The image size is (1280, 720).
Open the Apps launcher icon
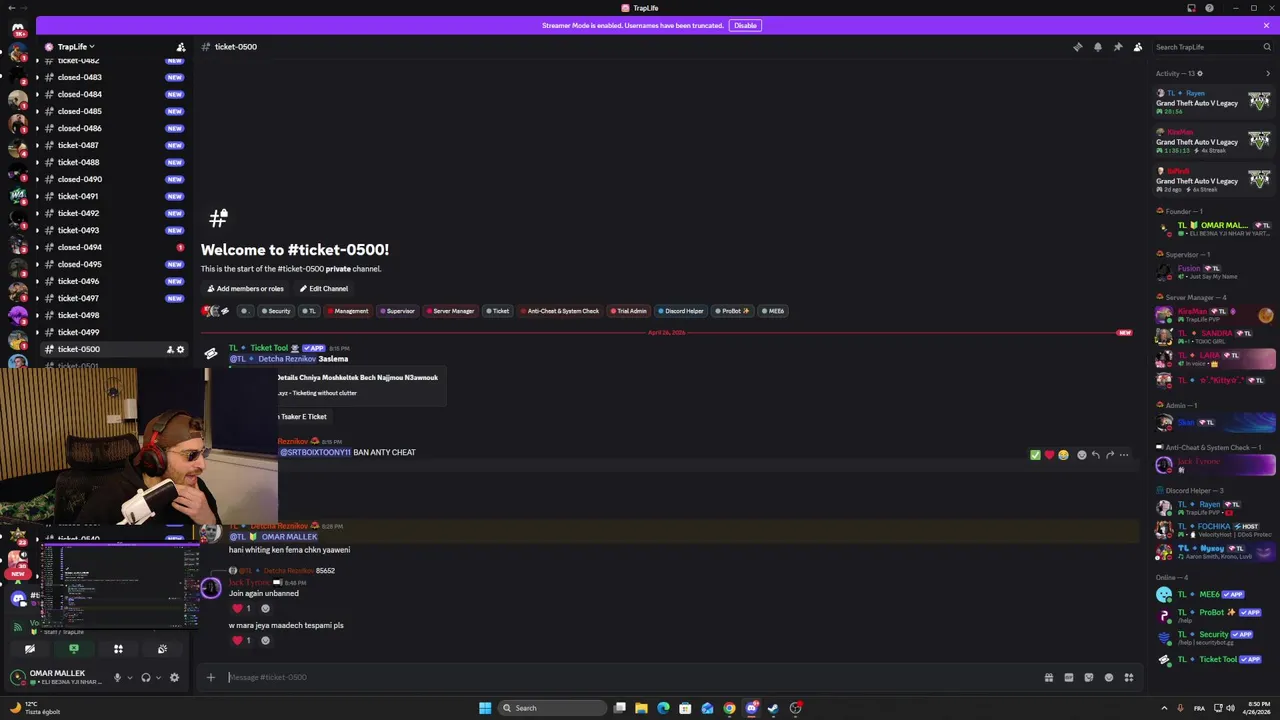point(1129,677)
